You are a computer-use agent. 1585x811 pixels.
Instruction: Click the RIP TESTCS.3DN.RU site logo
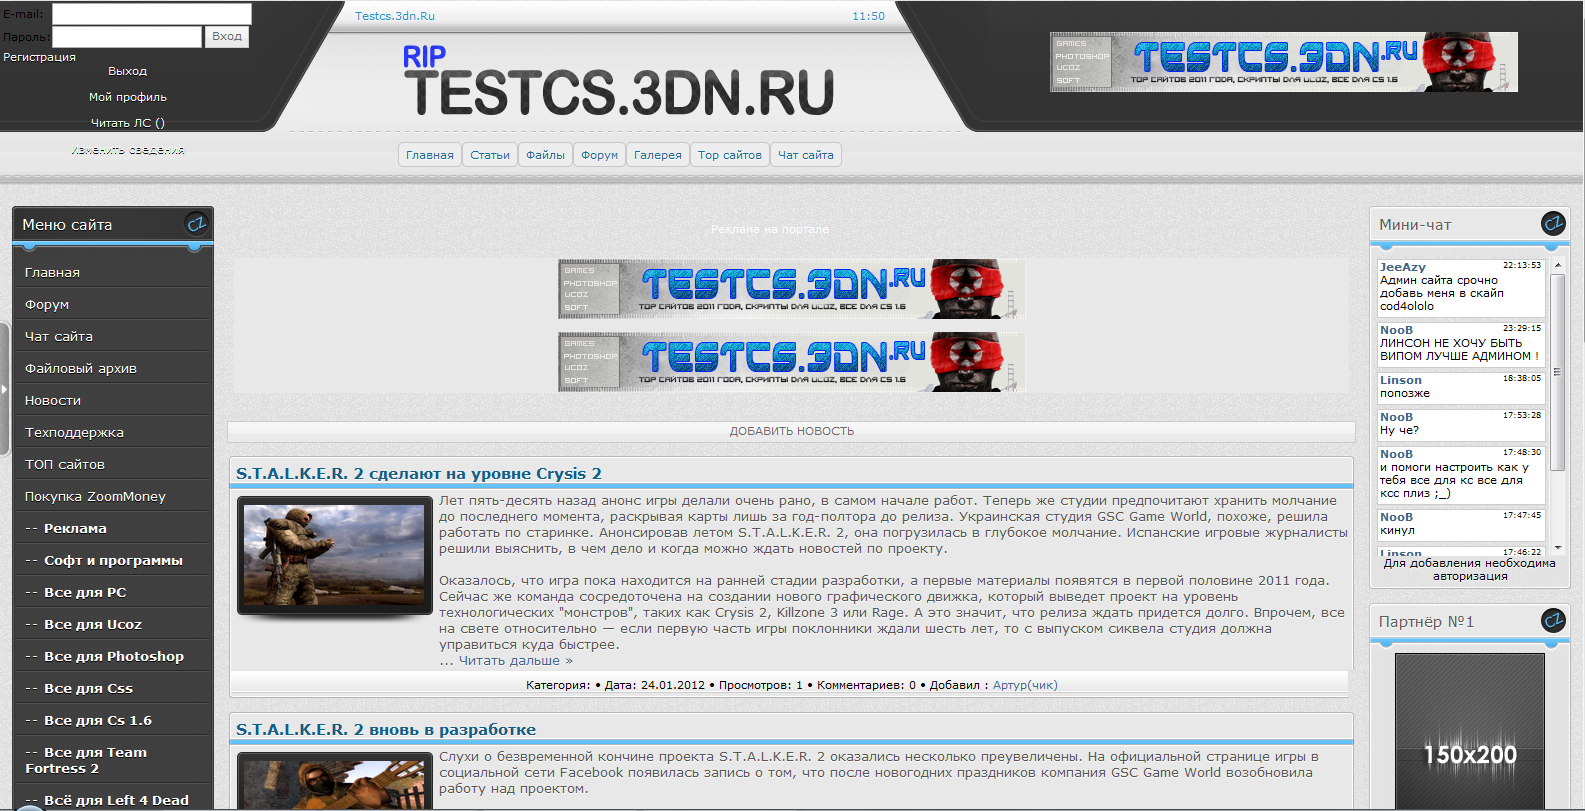click(618, 82)
